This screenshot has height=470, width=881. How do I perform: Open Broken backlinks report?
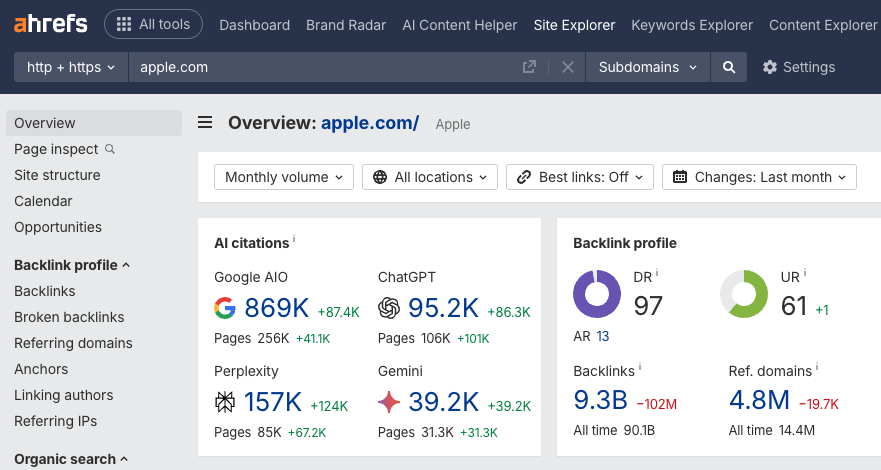(69, 317)
